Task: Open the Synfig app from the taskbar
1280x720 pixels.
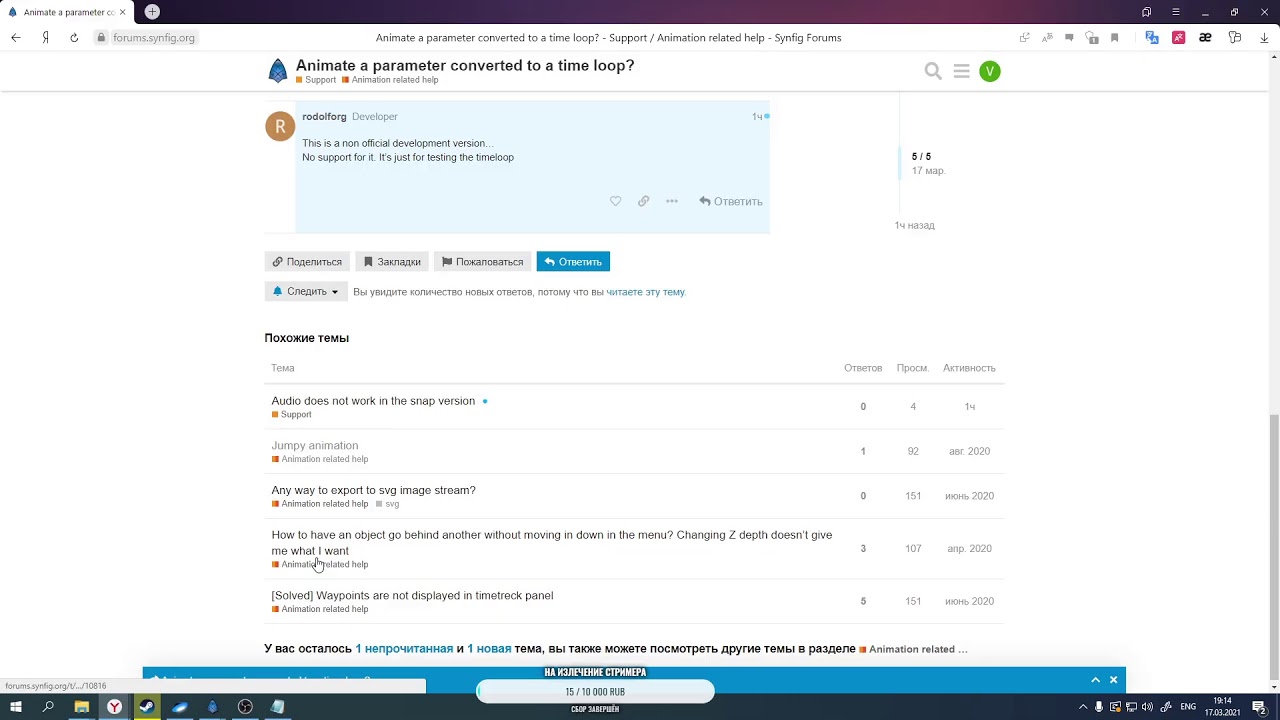Action: pos(212,707)
